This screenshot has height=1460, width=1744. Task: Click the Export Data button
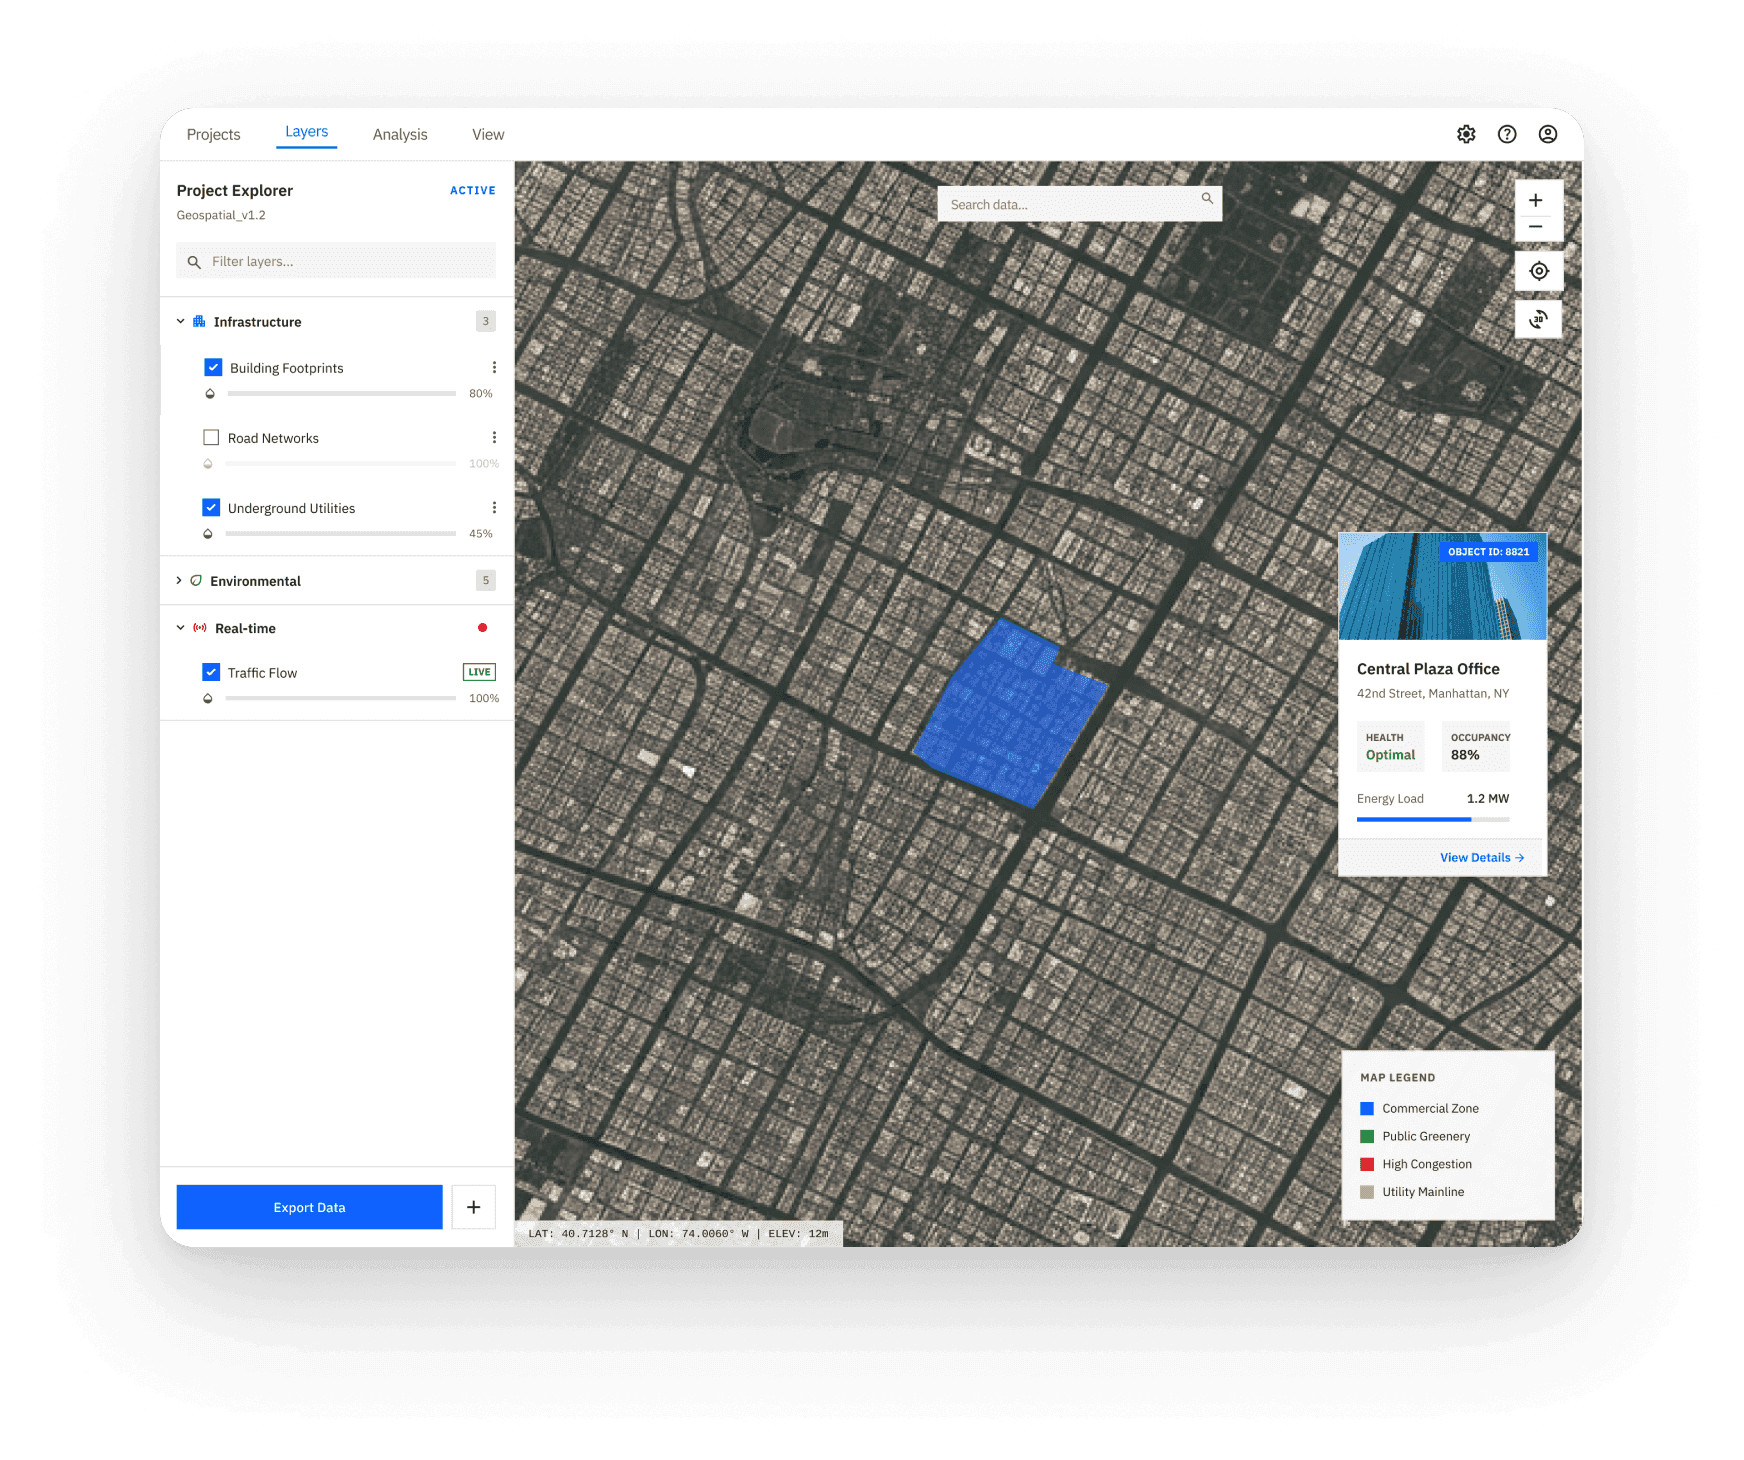click(309, 1207)
